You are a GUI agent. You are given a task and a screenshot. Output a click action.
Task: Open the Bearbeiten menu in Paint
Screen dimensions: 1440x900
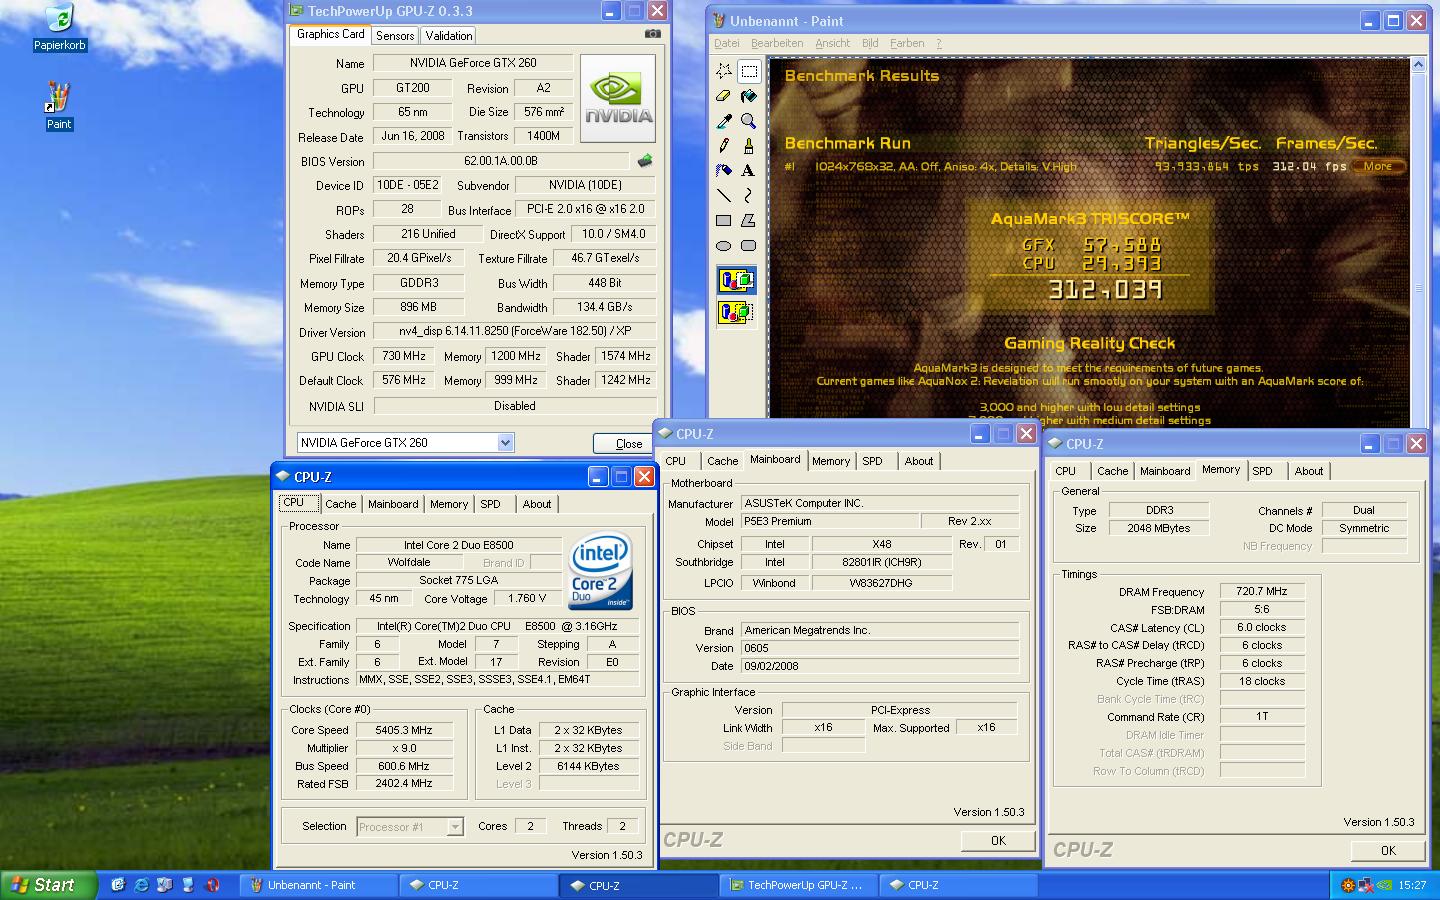pos(777,43)
